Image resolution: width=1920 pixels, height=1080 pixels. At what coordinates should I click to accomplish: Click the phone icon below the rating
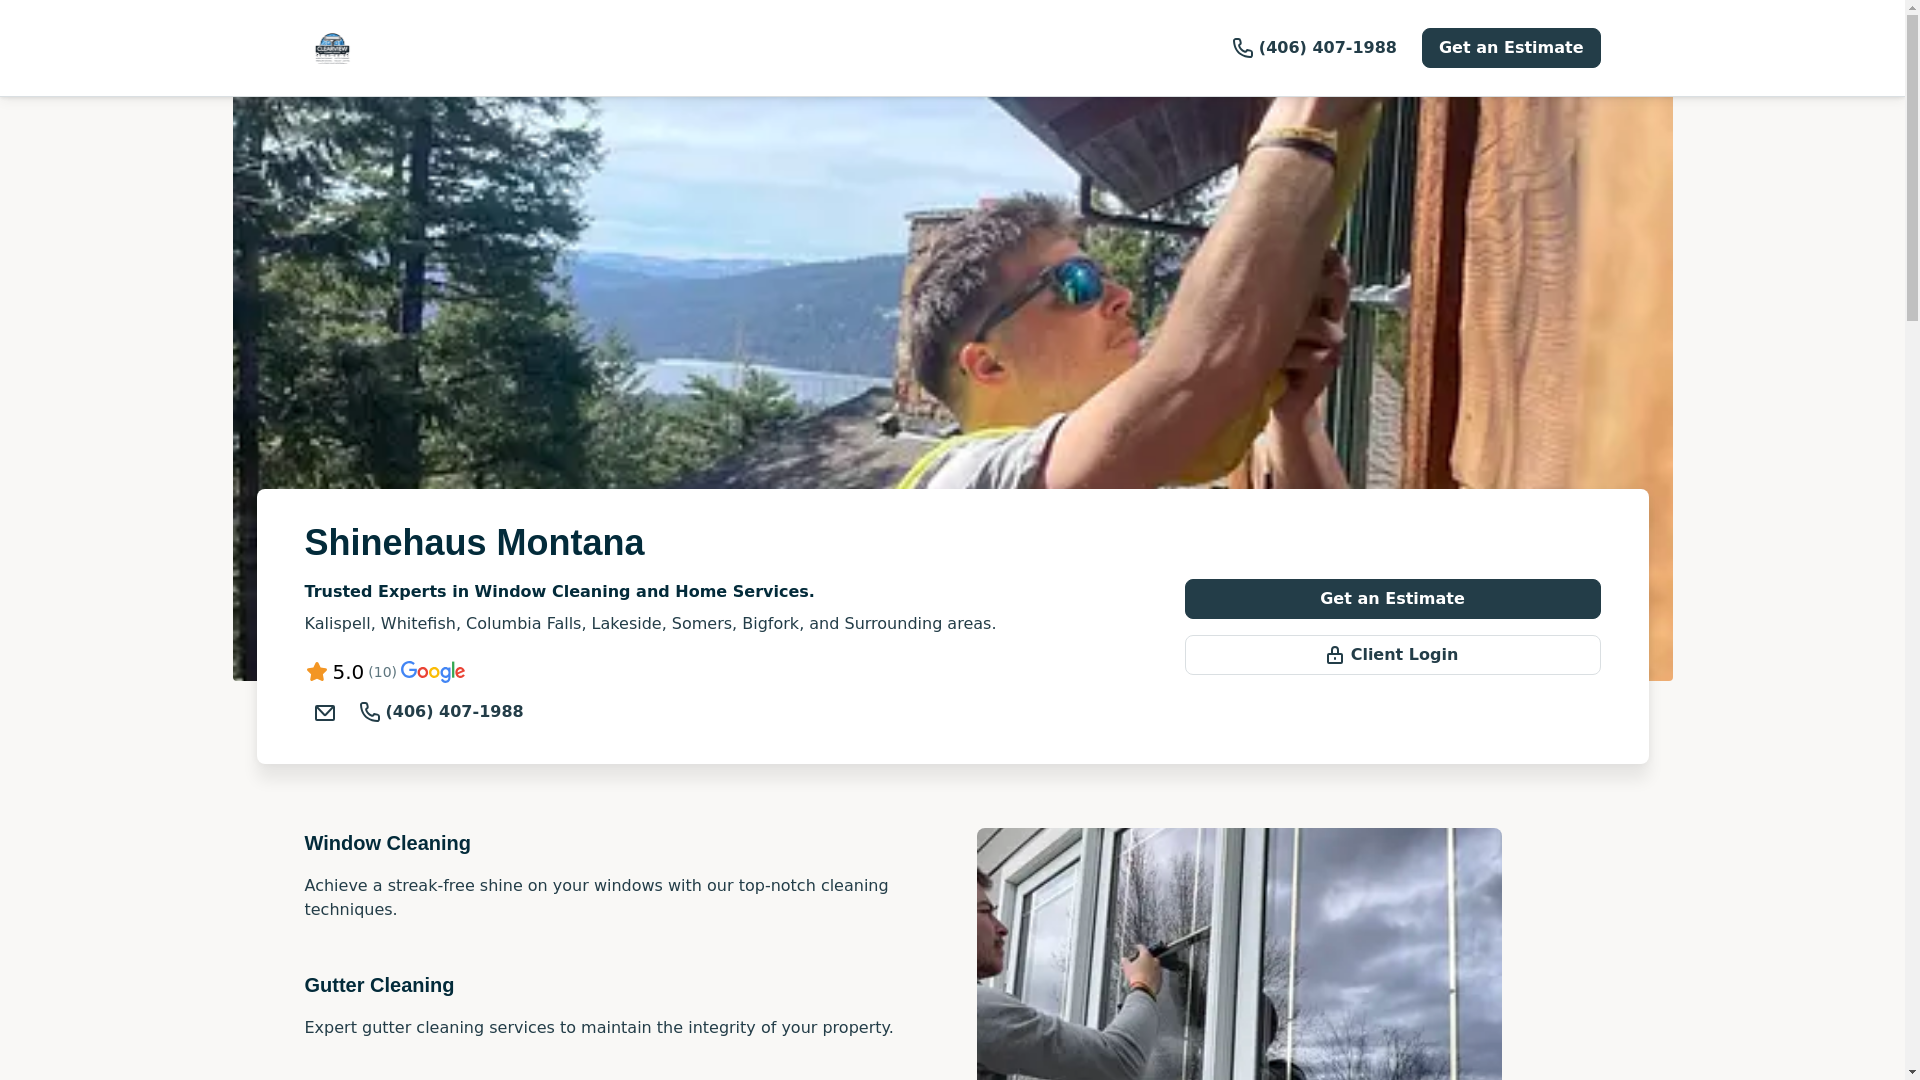(x=370, y=712)
